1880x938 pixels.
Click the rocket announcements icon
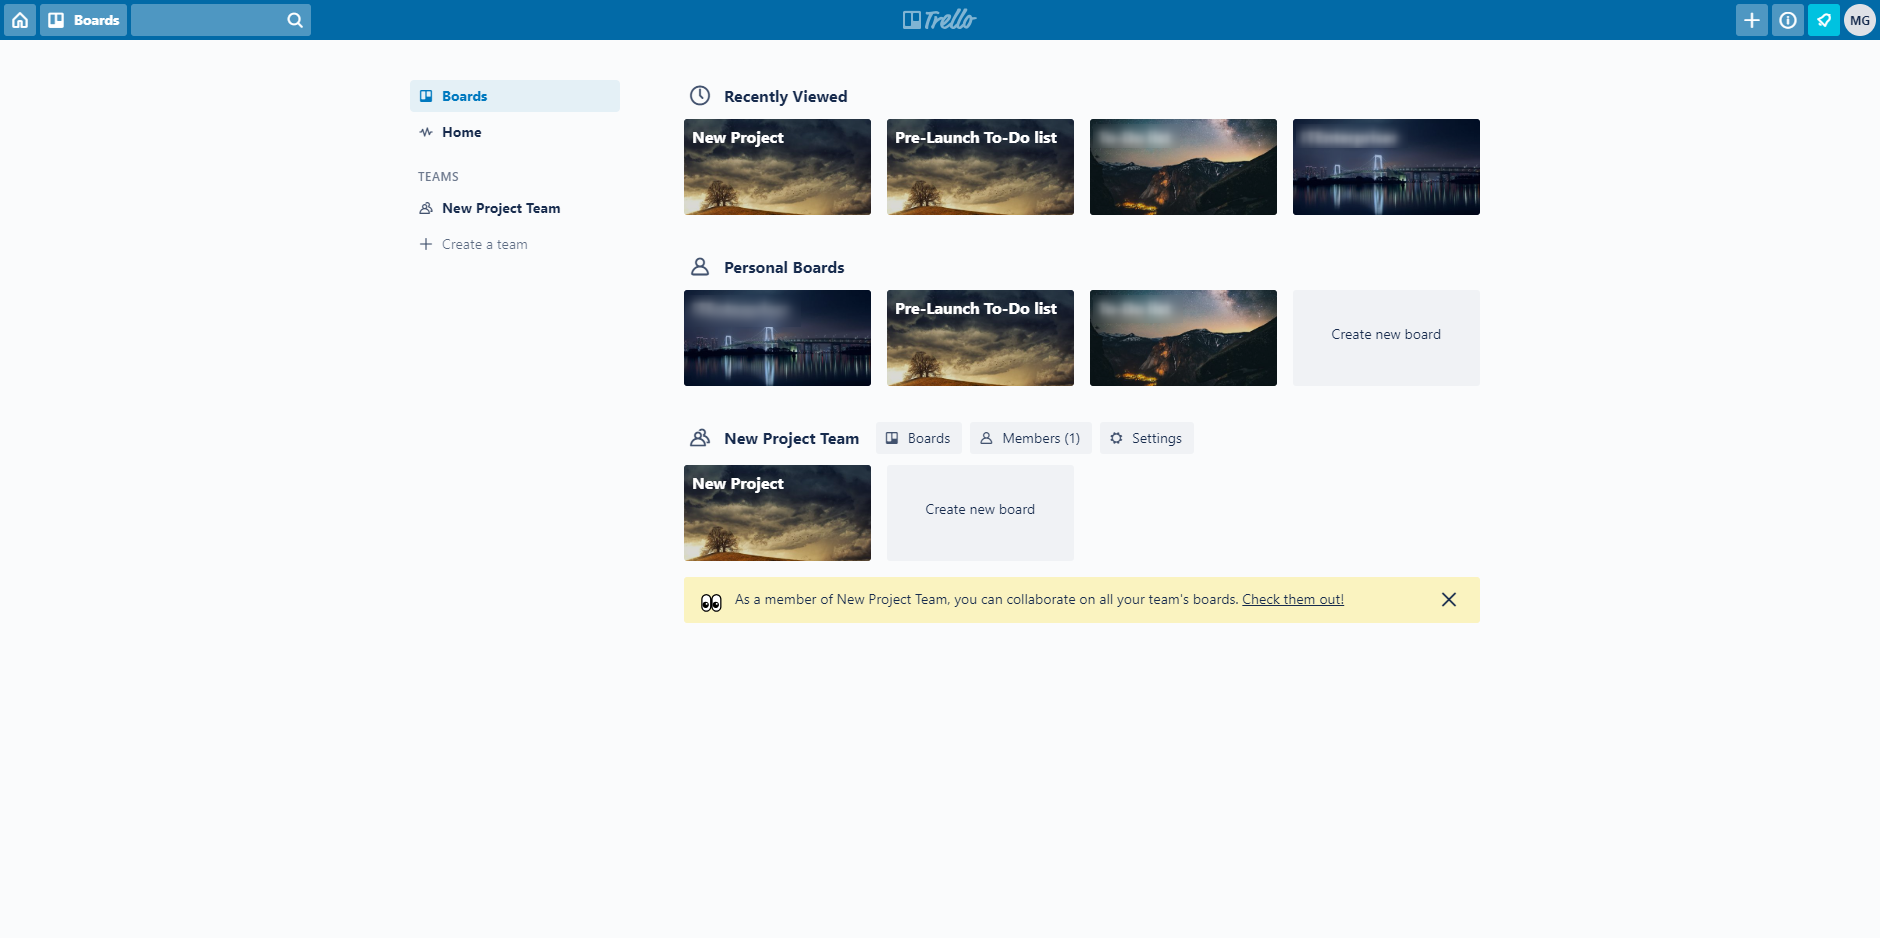click(x=1824, y=20)
